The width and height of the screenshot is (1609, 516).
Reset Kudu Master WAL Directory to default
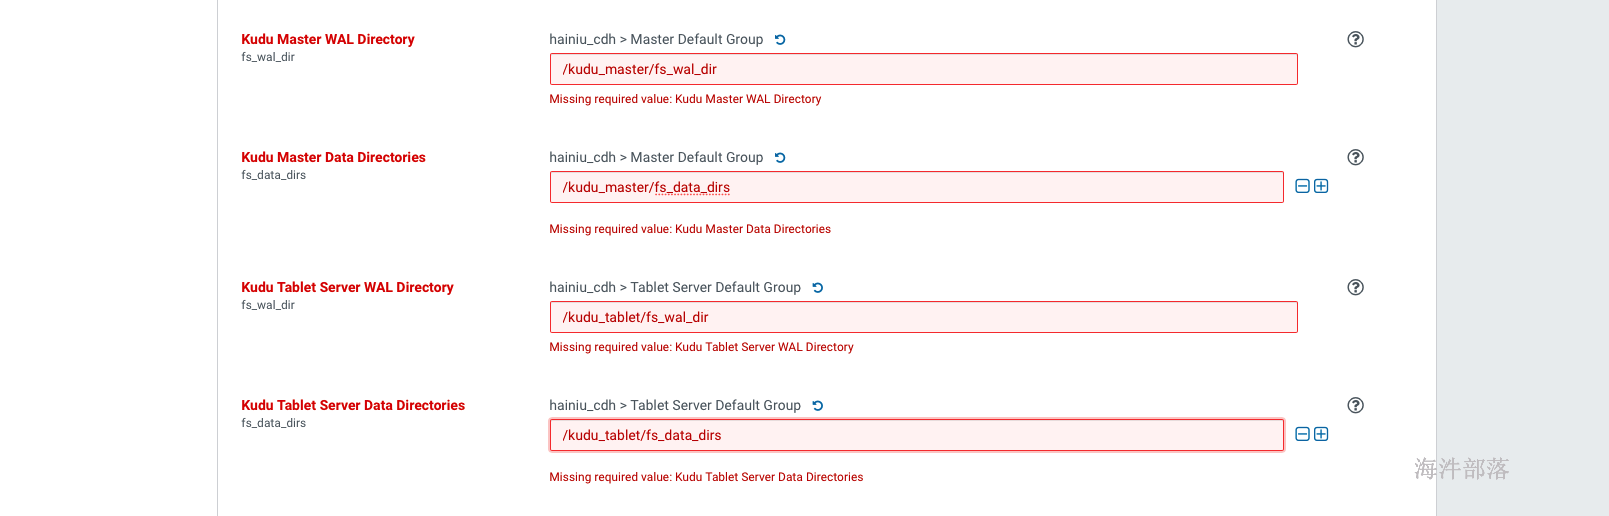tap(780, 40)
